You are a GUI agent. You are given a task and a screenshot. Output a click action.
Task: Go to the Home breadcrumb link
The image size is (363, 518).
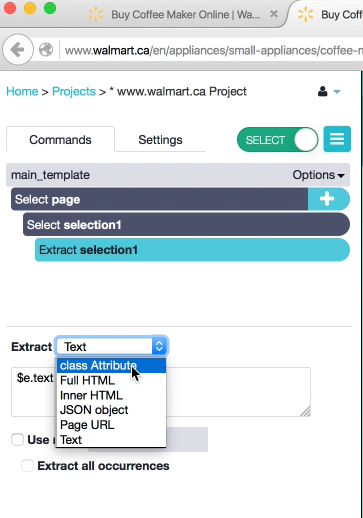(x=22, y=91)
